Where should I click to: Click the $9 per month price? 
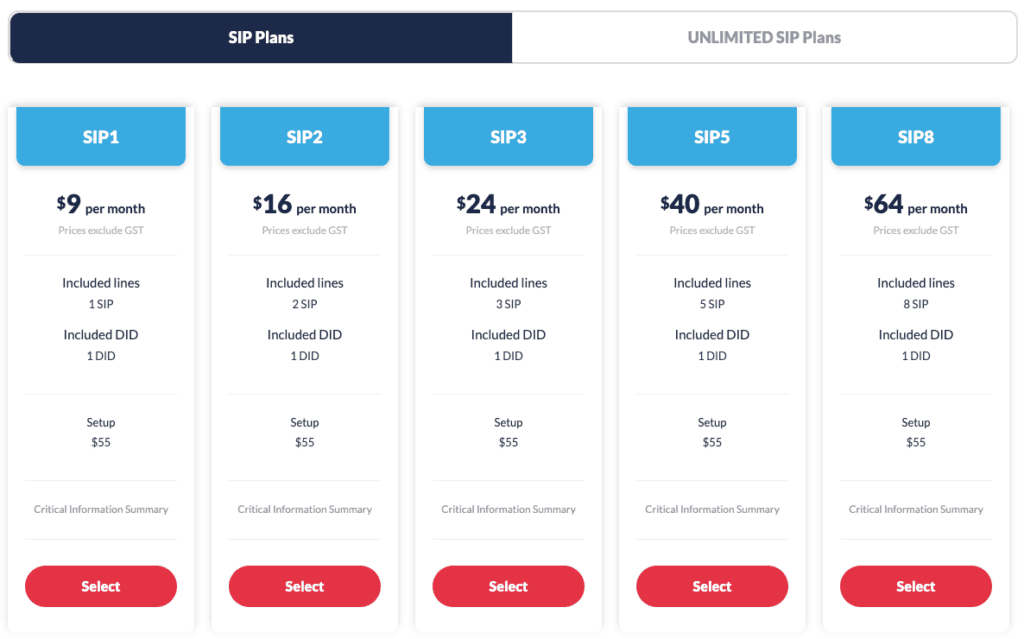click(x=100, y=206)
